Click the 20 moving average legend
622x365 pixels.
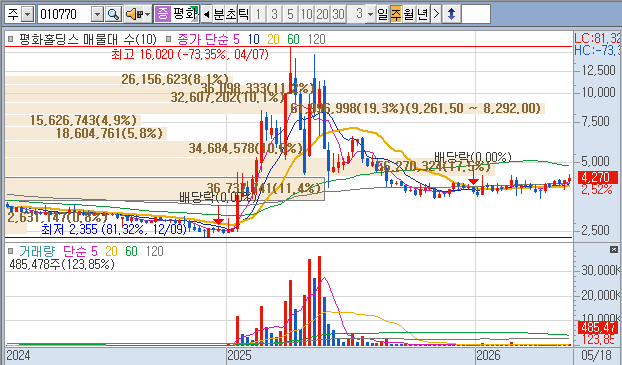[273, 39]
